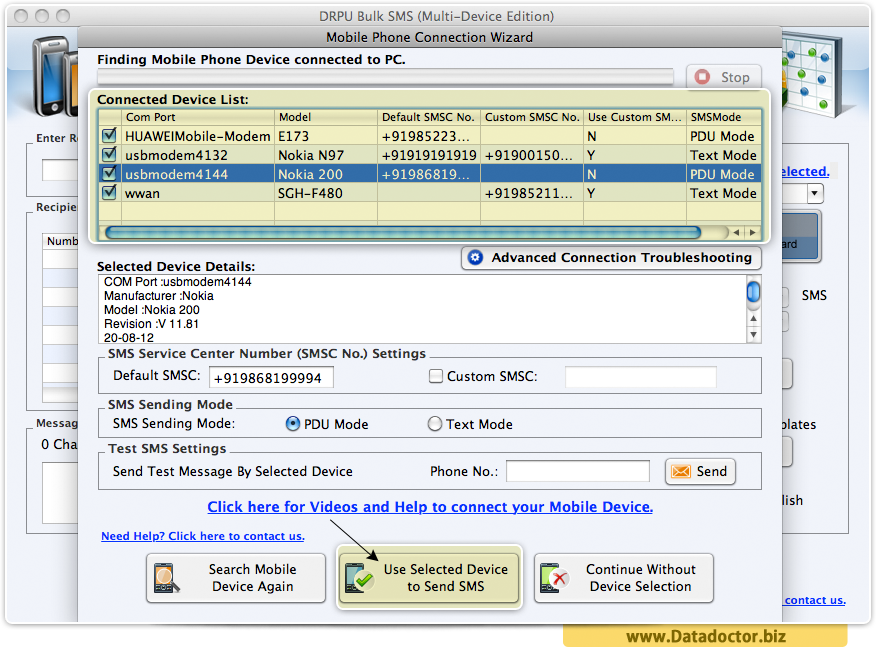This screenshot has width=876, height=647.
Task: Sort by the Com Port column header
Action: pos(197,117)
